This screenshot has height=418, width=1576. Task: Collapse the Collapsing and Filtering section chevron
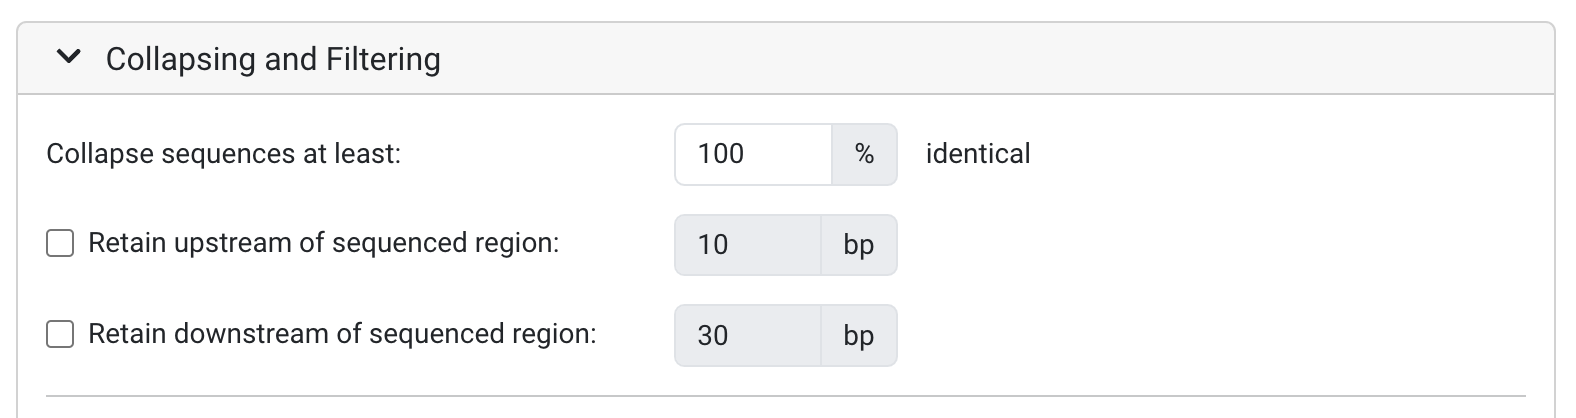click(x=68, y=59)
